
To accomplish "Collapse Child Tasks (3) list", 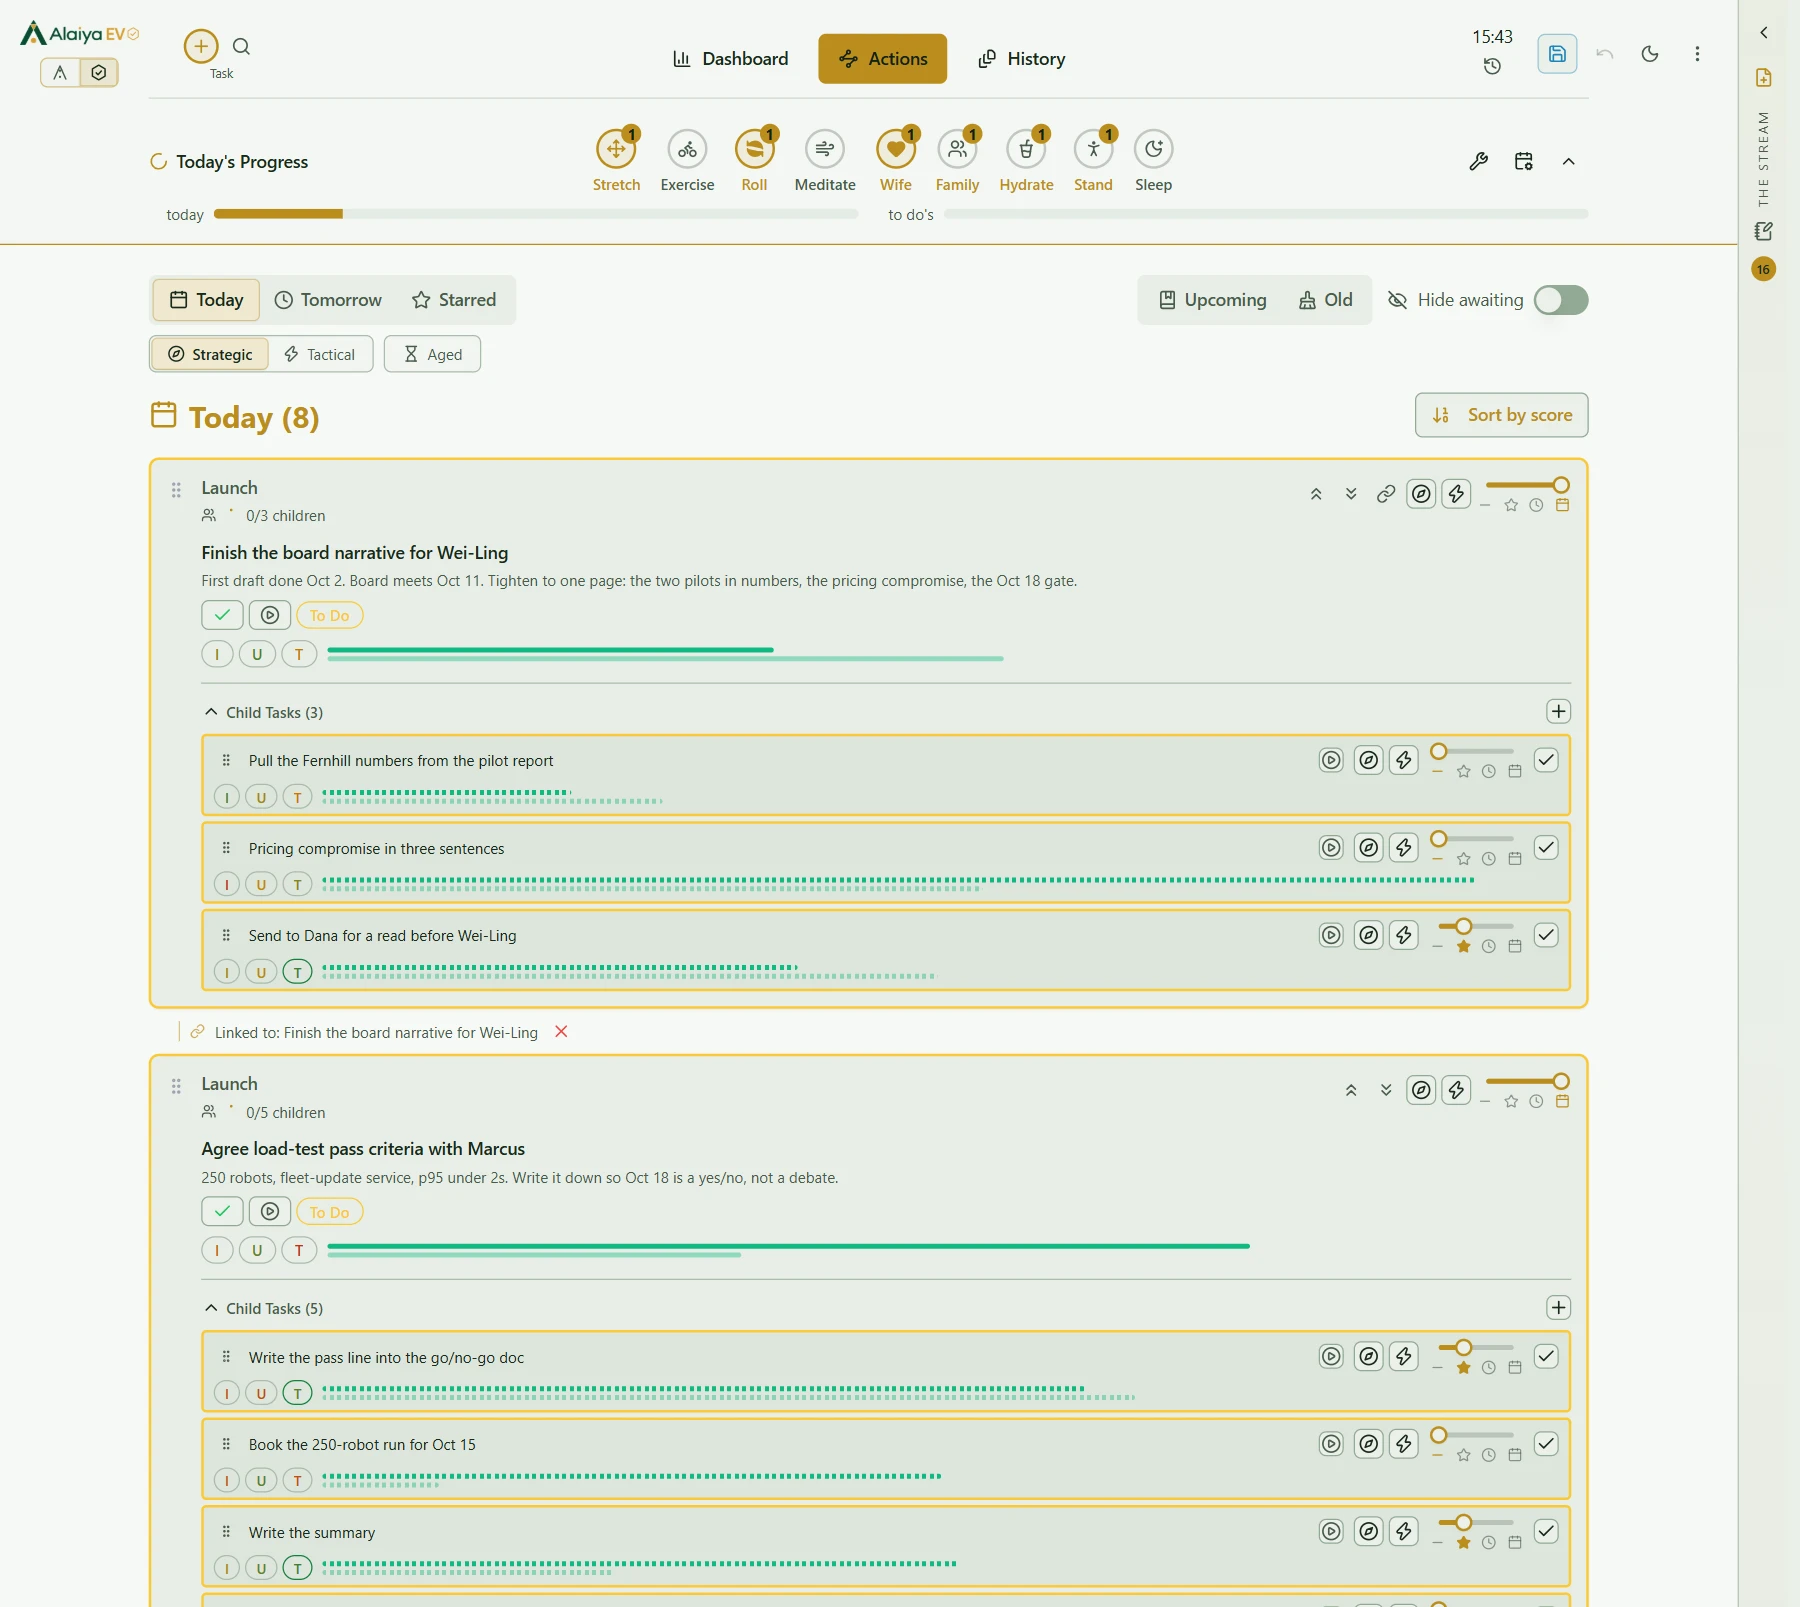I will 211,712.
